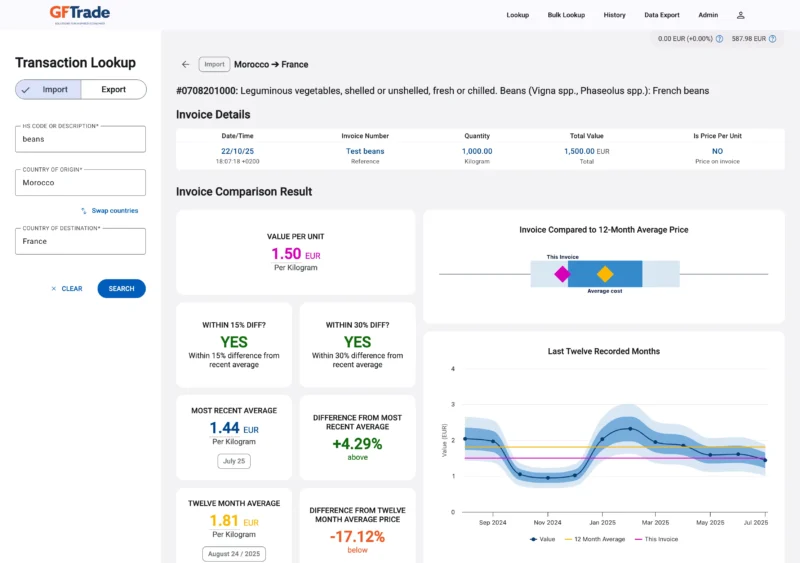Toggle the 12 Month Average legend entry
Viewport: 800px width, 563px height.
[x=598, y=539]
